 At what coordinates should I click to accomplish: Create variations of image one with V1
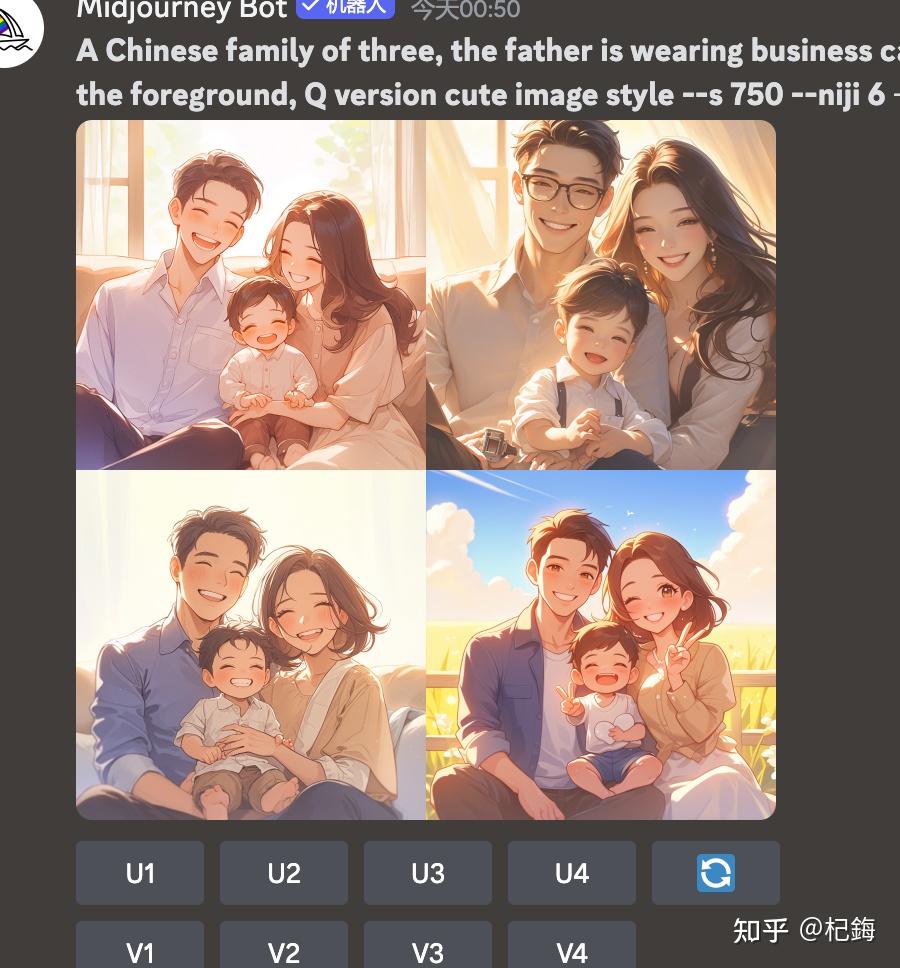click(140, 946)
